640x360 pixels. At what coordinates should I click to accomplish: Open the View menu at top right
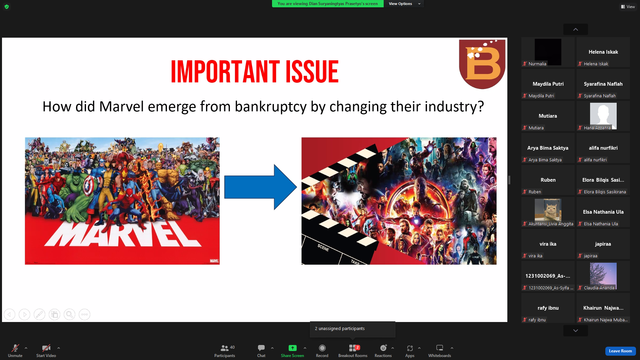coord(628,7)
